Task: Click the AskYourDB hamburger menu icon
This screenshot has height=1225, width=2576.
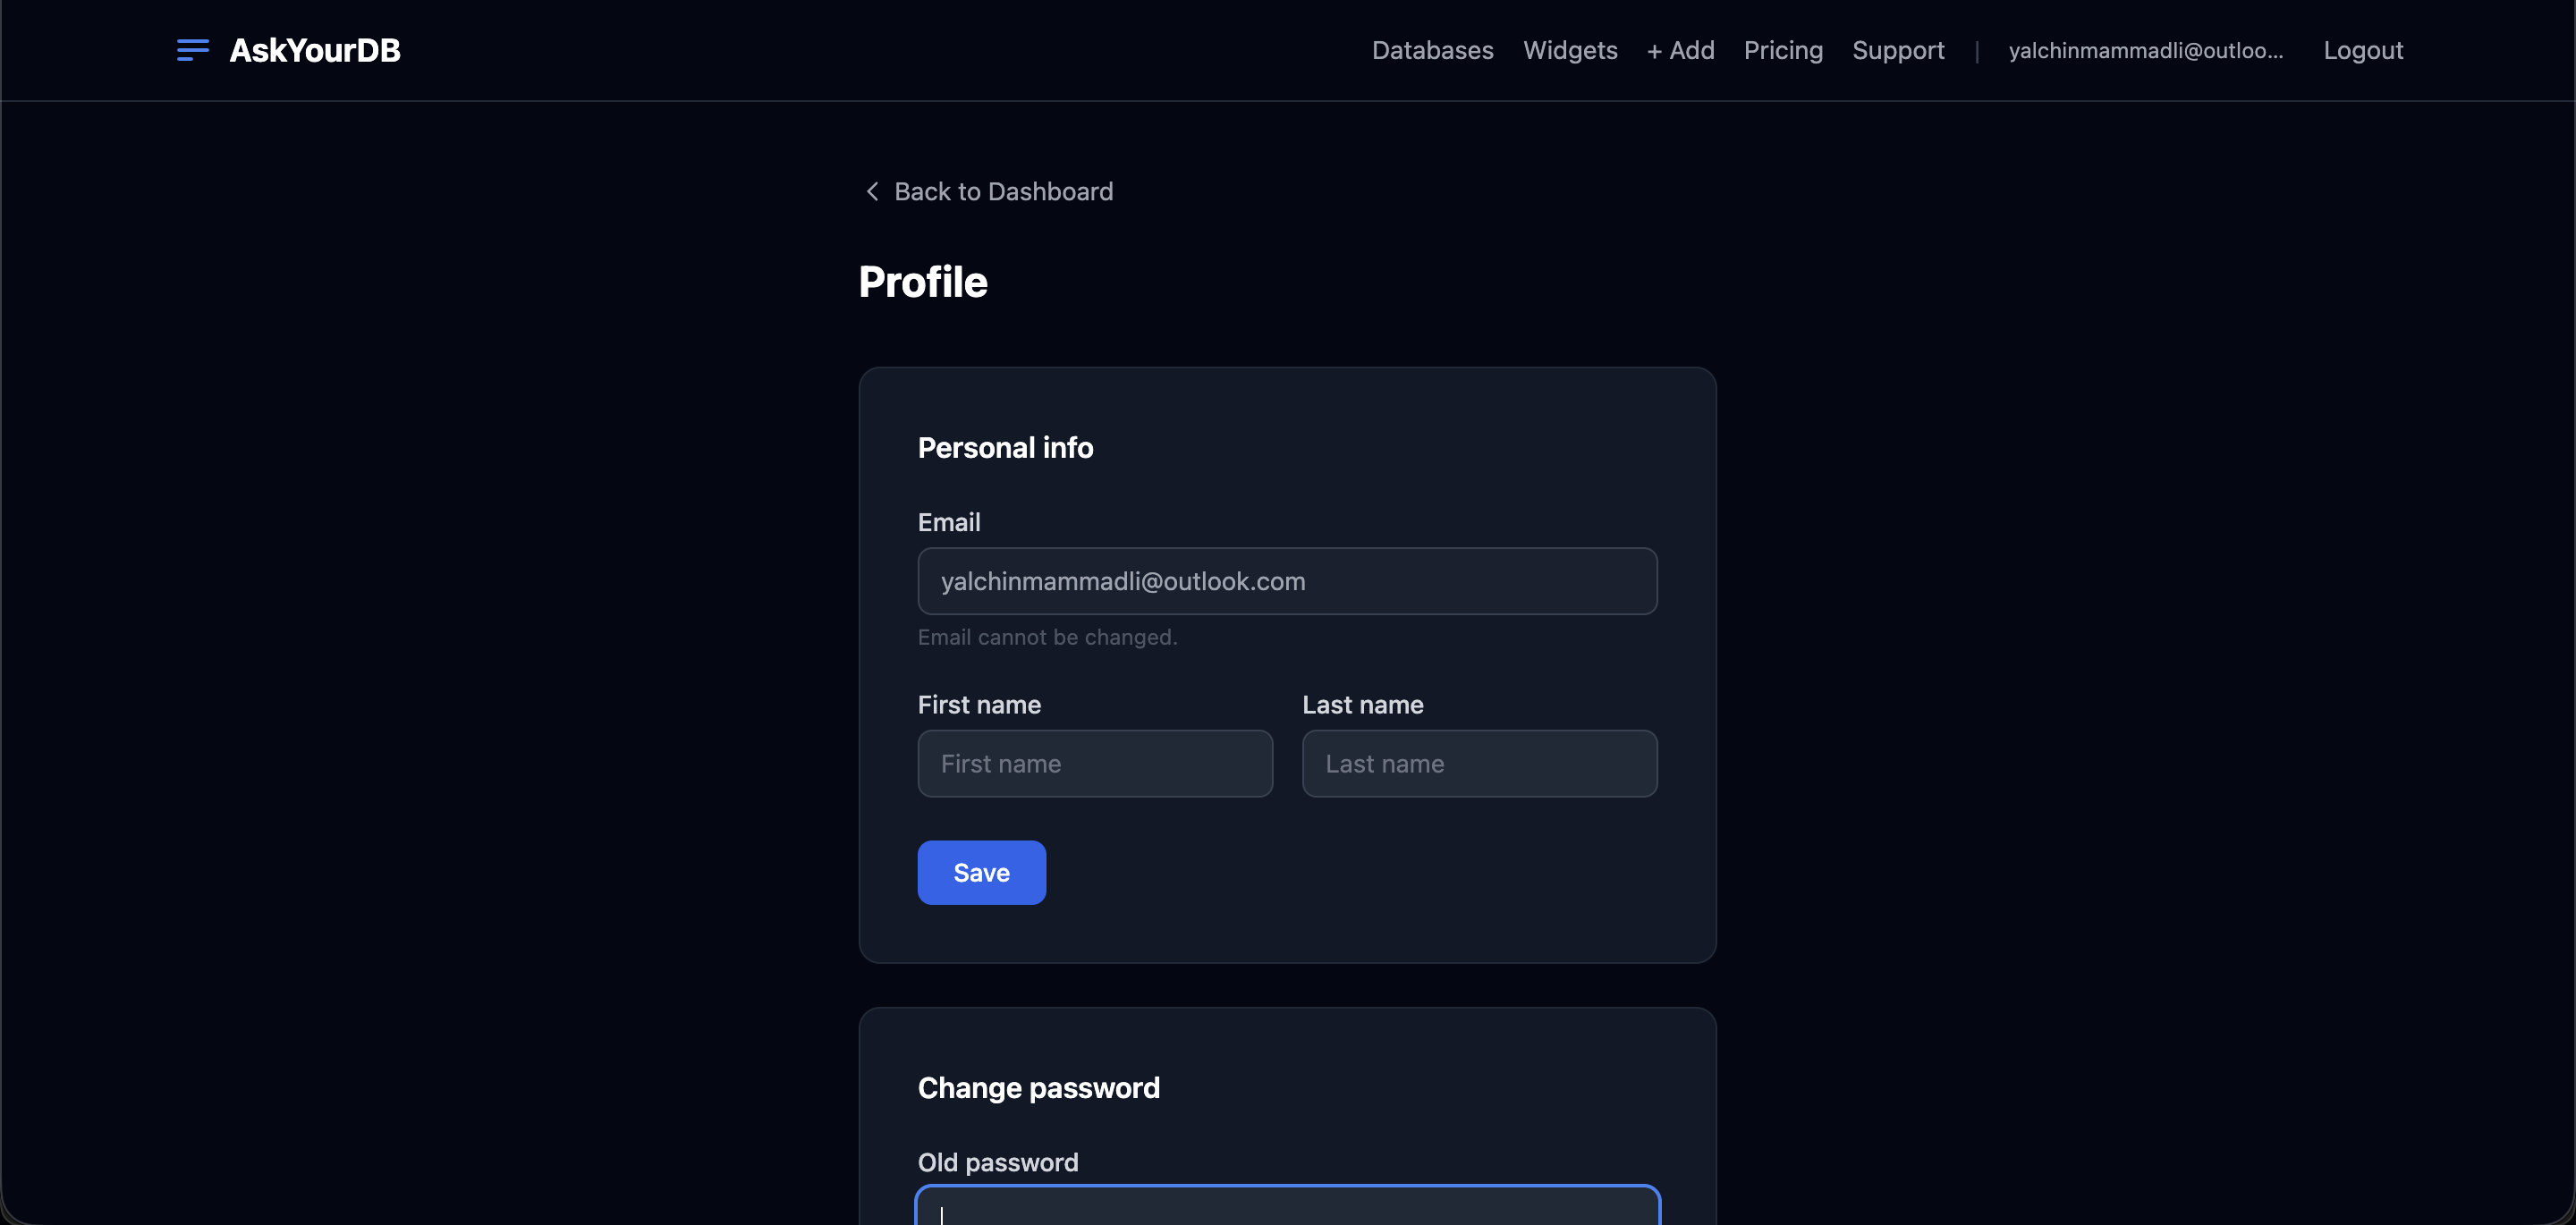Action: coord(191,50)
